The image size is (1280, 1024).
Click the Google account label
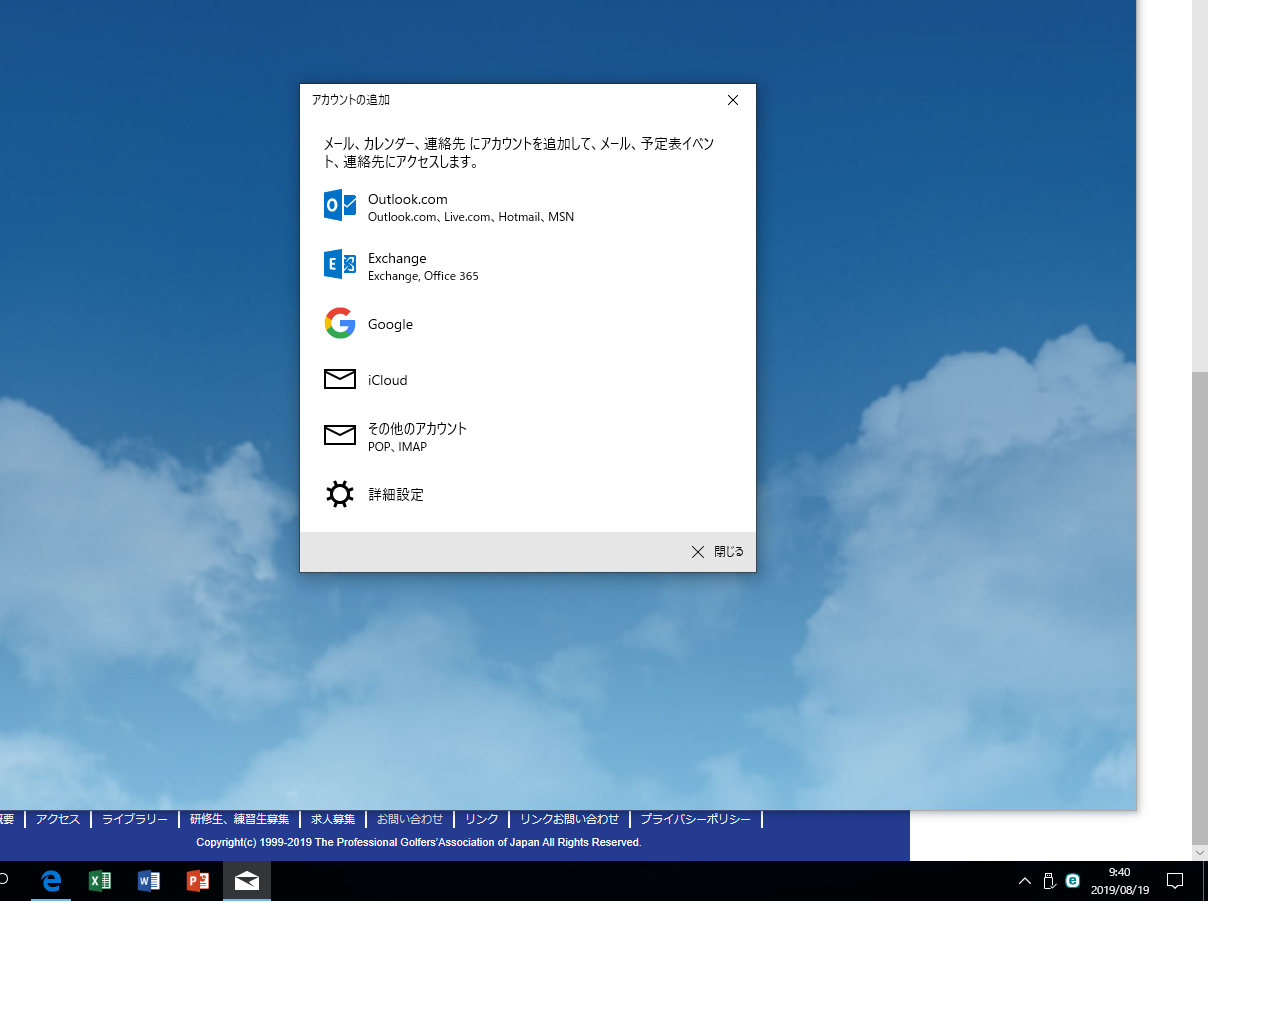pyautogui.click(x=390, y=324)
